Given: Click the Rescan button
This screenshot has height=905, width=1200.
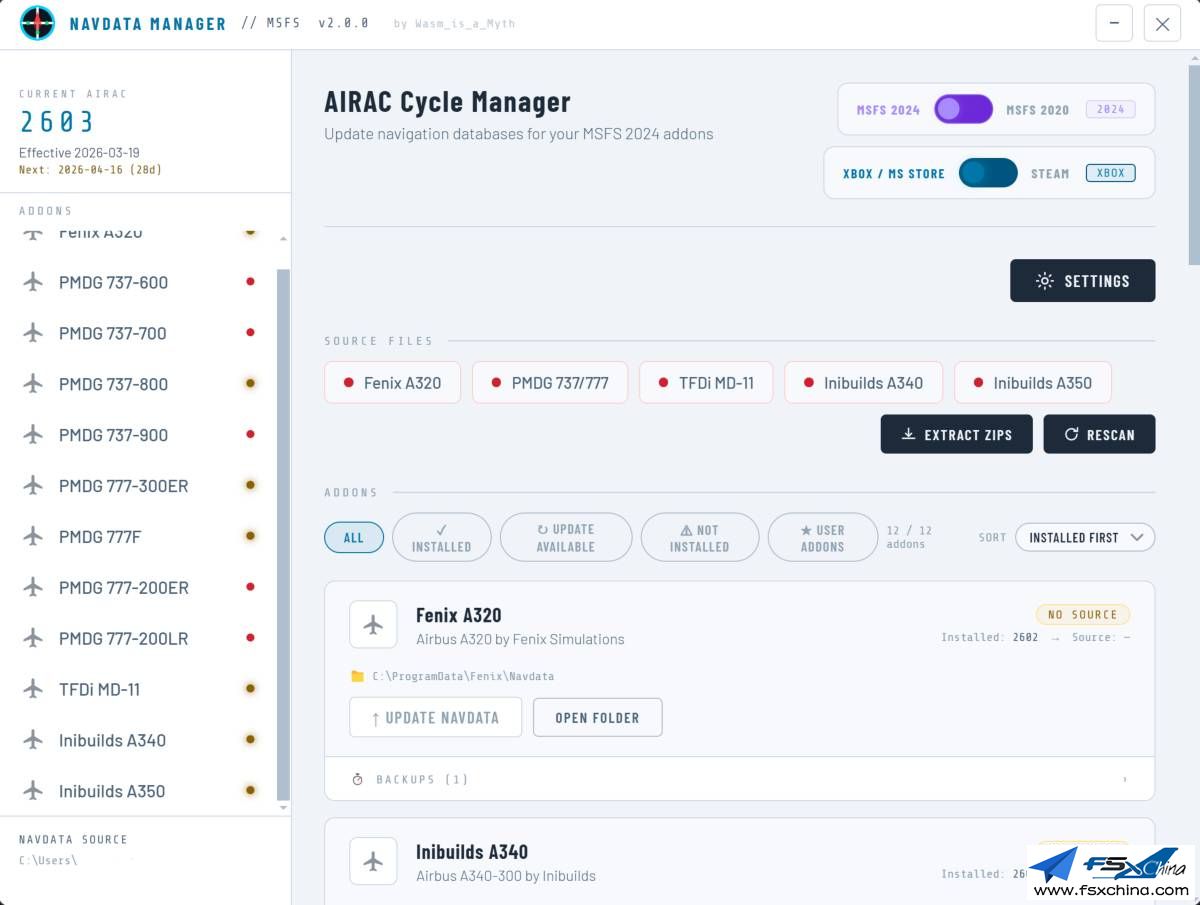Looking at the screenshot, I should click(1099, 435).
